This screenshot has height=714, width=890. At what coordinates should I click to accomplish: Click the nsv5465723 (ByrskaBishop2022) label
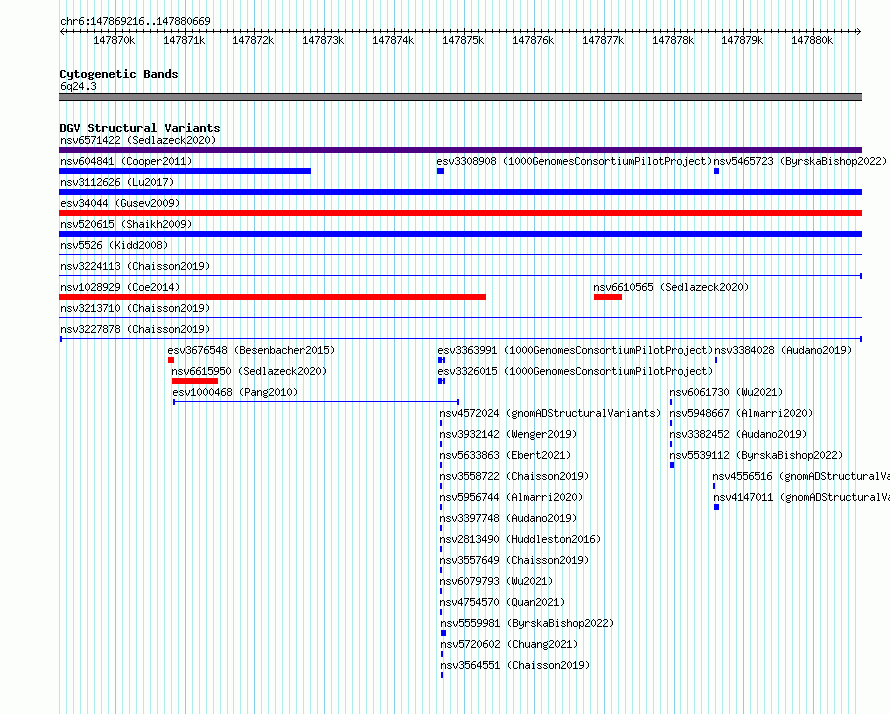800,161
